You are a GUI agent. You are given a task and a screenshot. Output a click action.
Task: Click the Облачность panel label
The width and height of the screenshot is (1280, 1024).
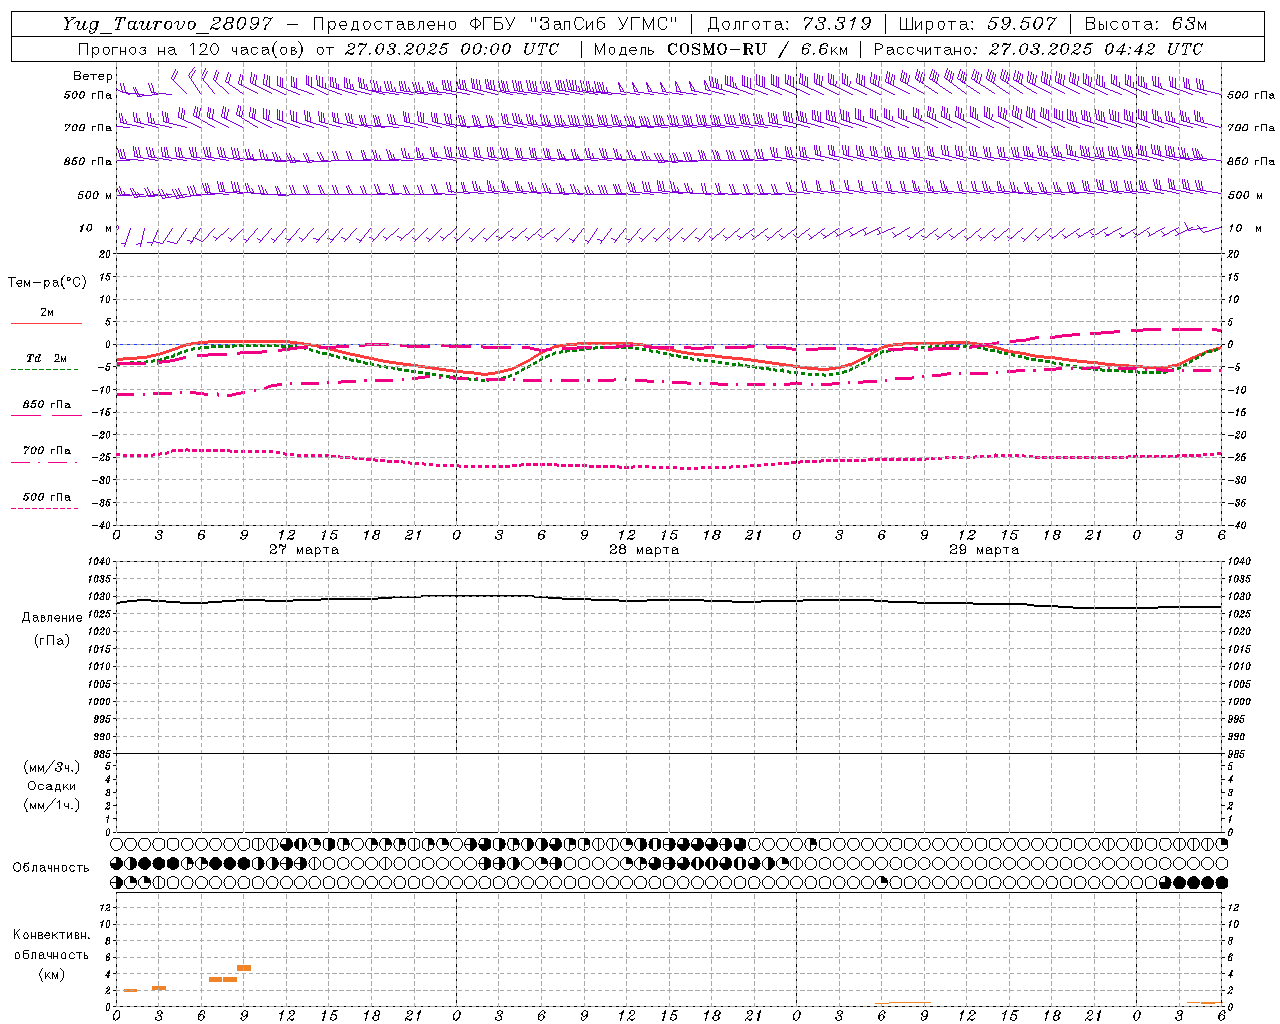(x=51, y=868)
